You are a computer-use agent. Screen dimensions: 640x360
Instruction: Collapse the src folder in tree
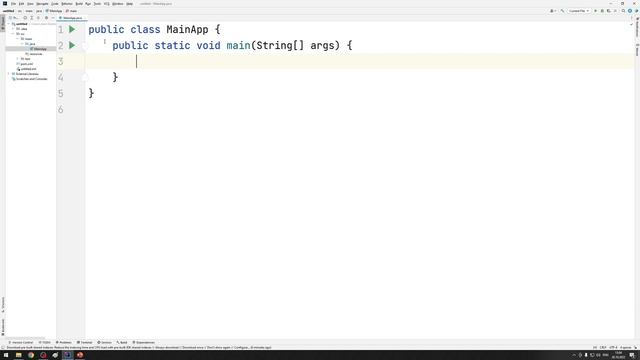click(x=13, y=34)
